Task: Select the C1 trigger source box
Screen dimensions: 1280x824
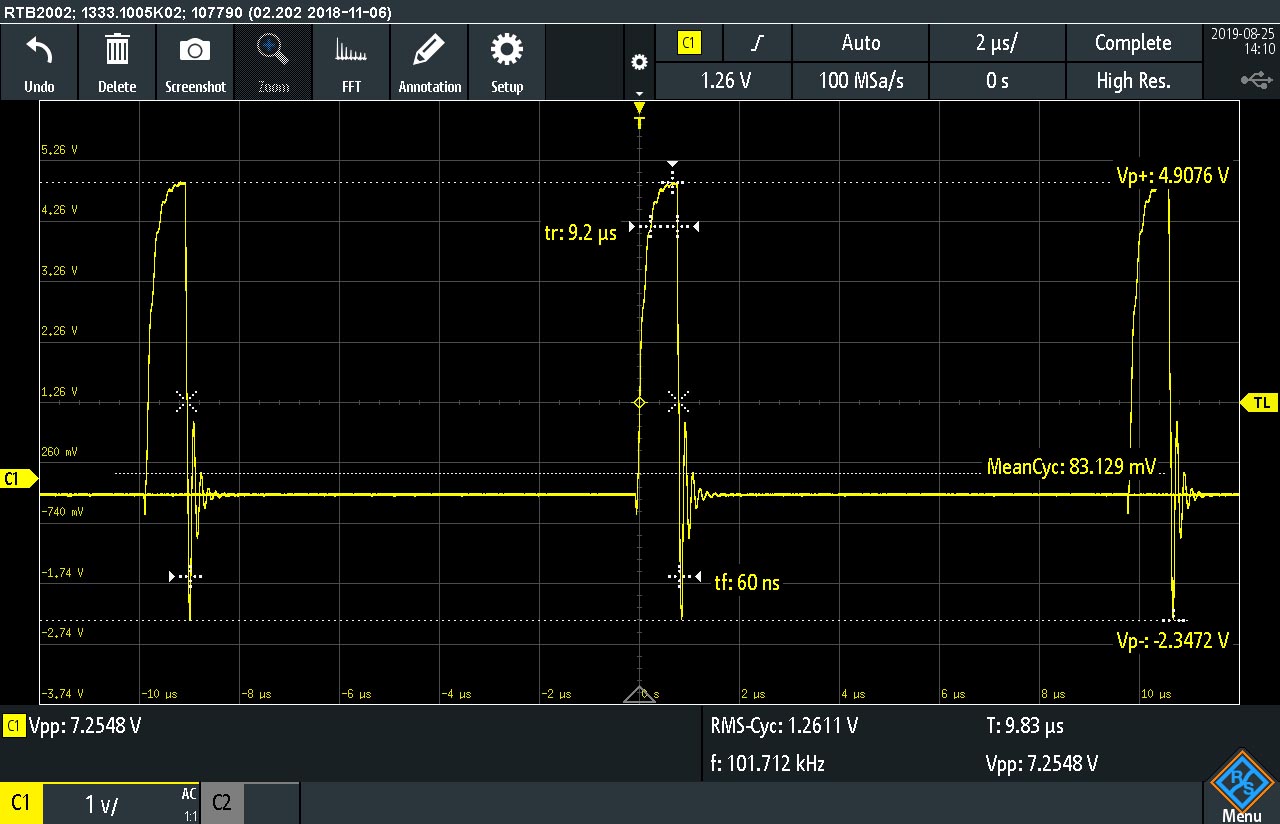Action: 689,43
